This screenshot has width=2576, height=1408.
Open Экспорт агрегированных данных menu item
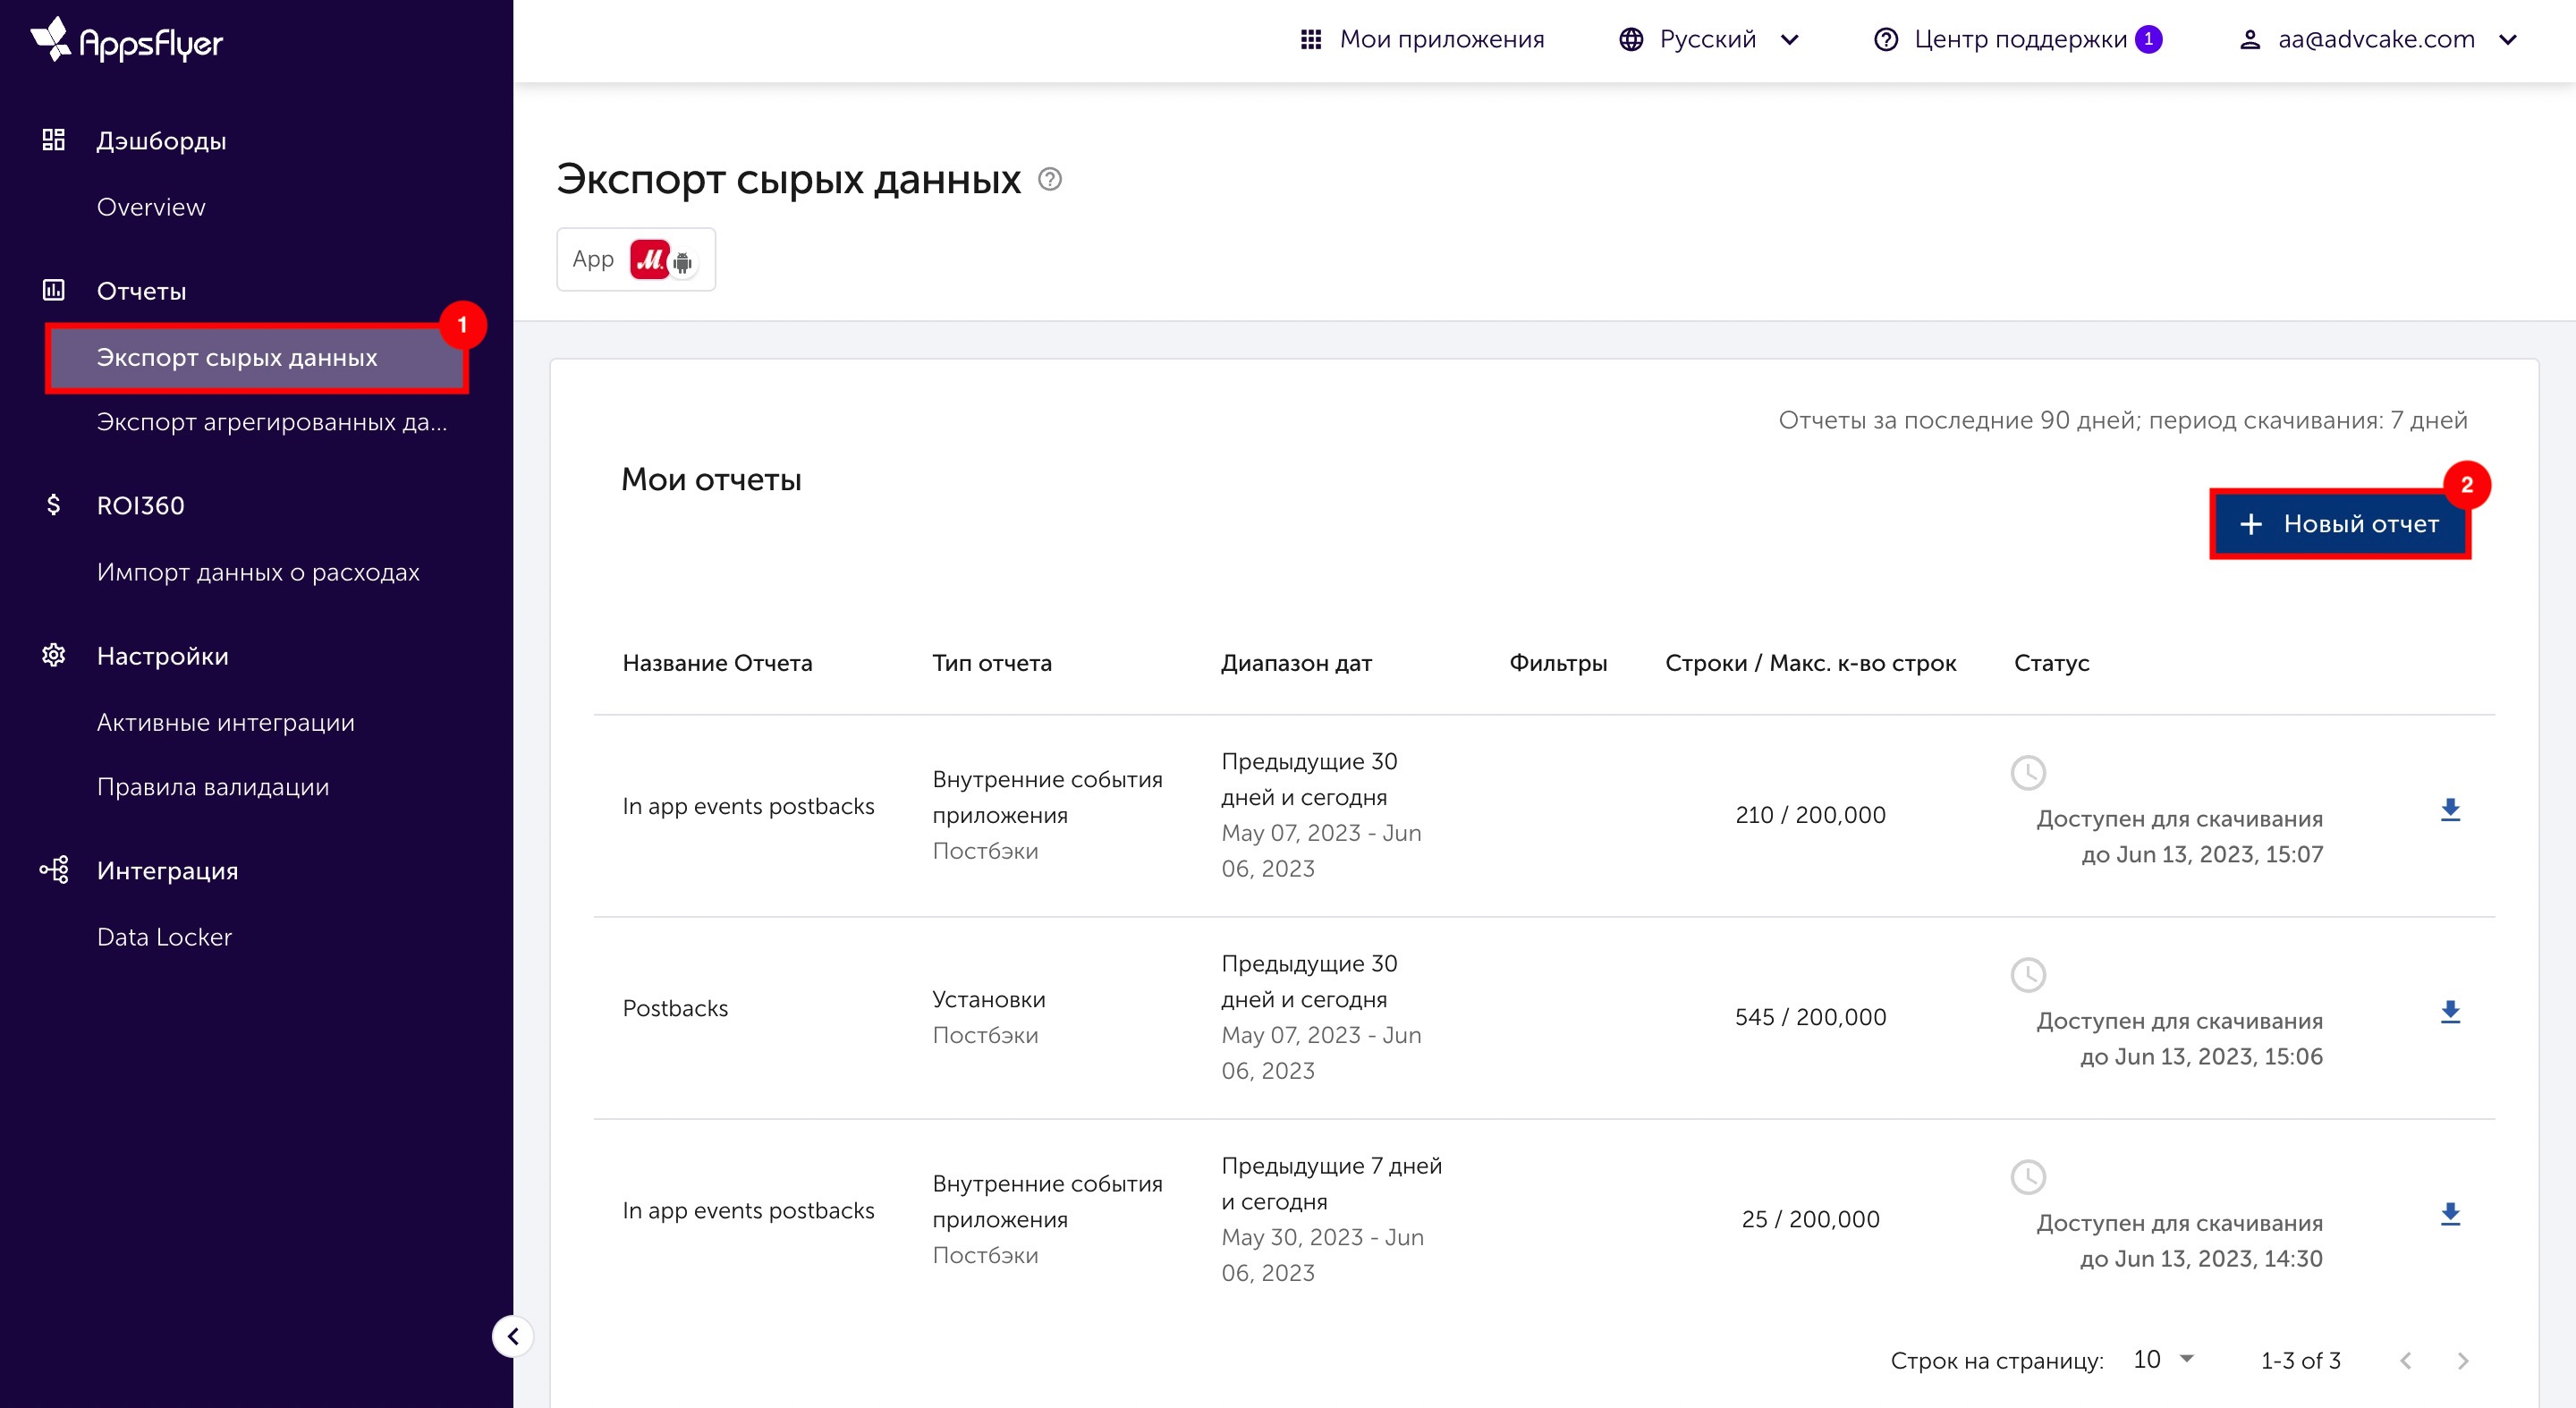tap(272, 422)
